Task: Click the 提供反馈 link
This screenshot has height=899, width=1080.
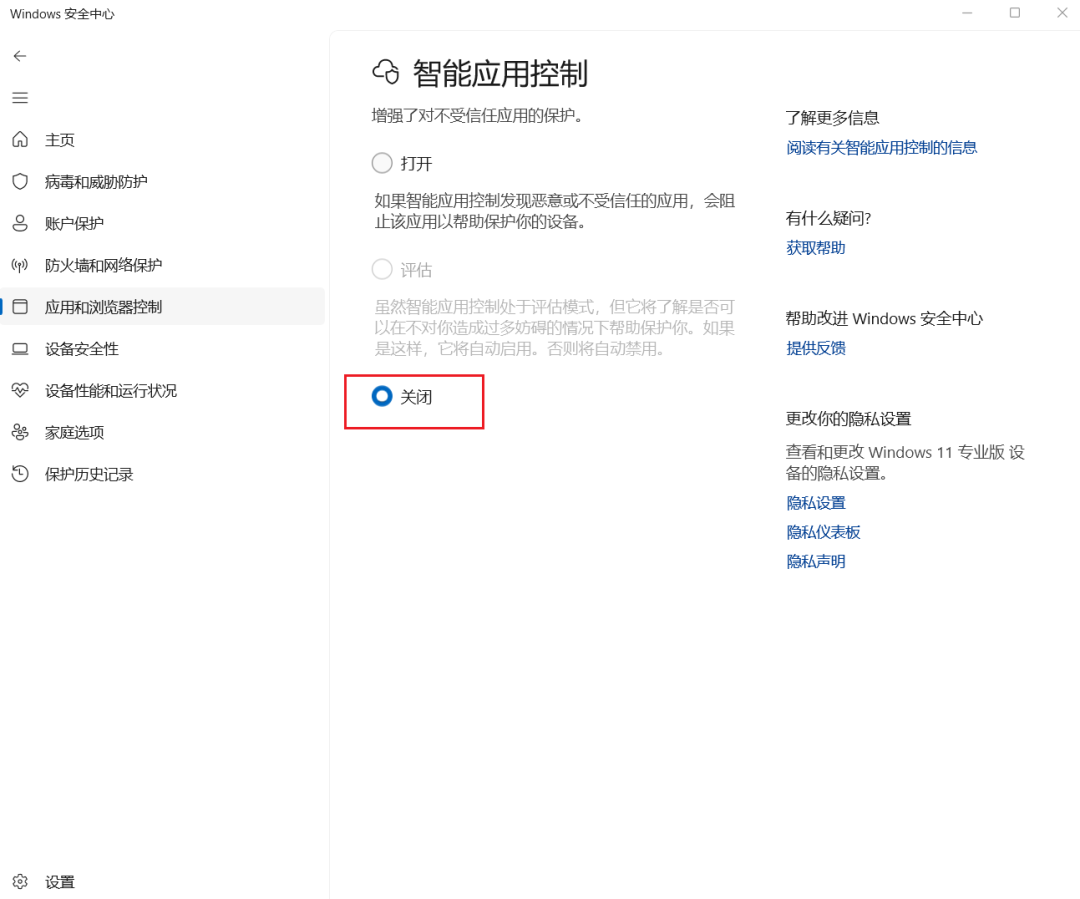Action: [816, 348]
